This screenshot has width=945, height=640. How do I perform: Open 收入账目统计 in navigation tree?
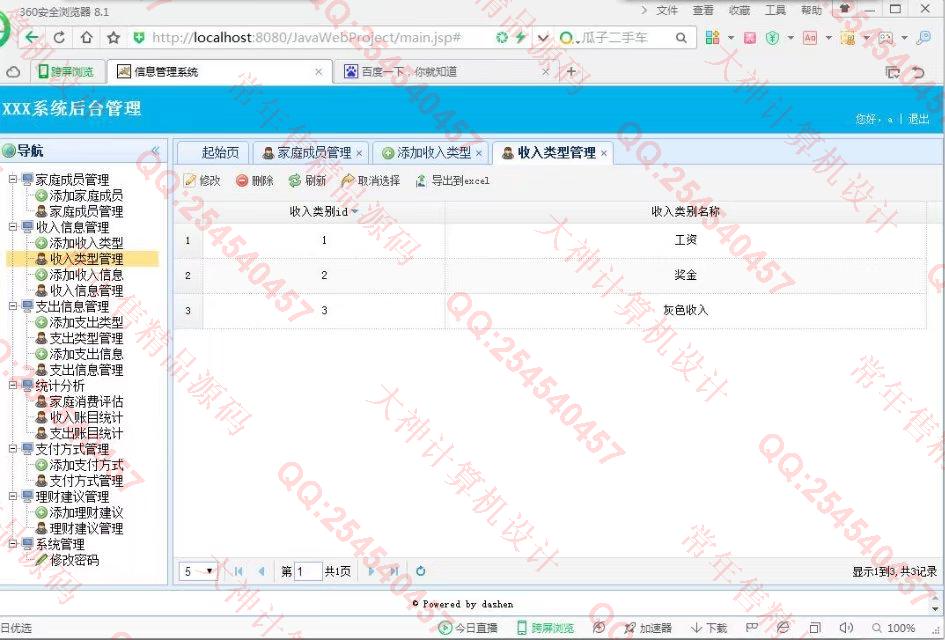point(86,417)
